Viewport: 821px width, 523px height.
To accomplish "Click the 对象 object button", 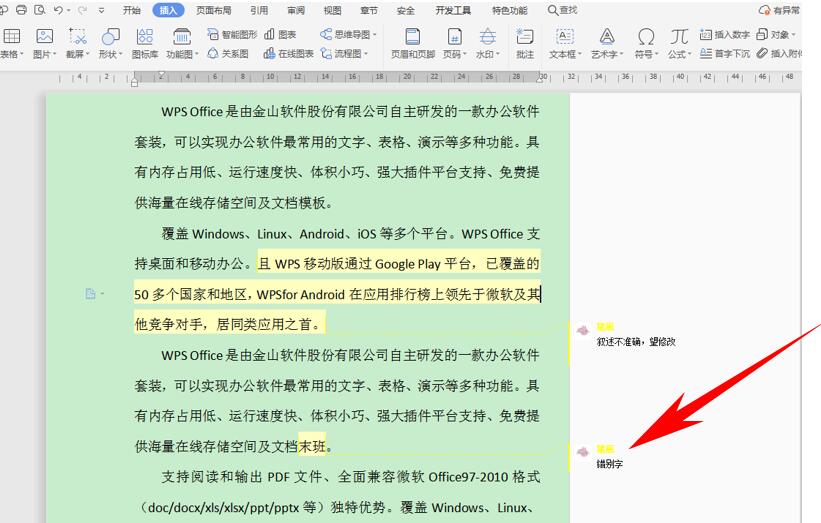I will pyautogui.click(x=776, y=35).
